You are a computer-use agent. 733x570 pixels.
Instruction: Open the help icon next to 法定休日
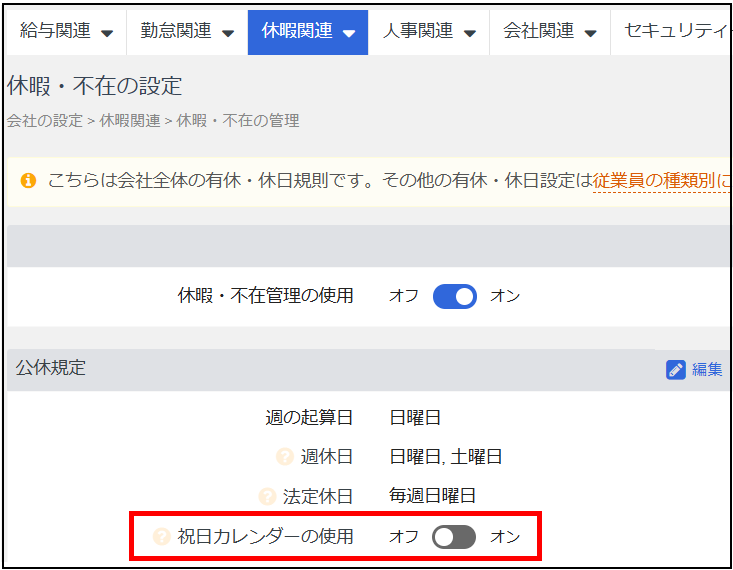point(267,496)
